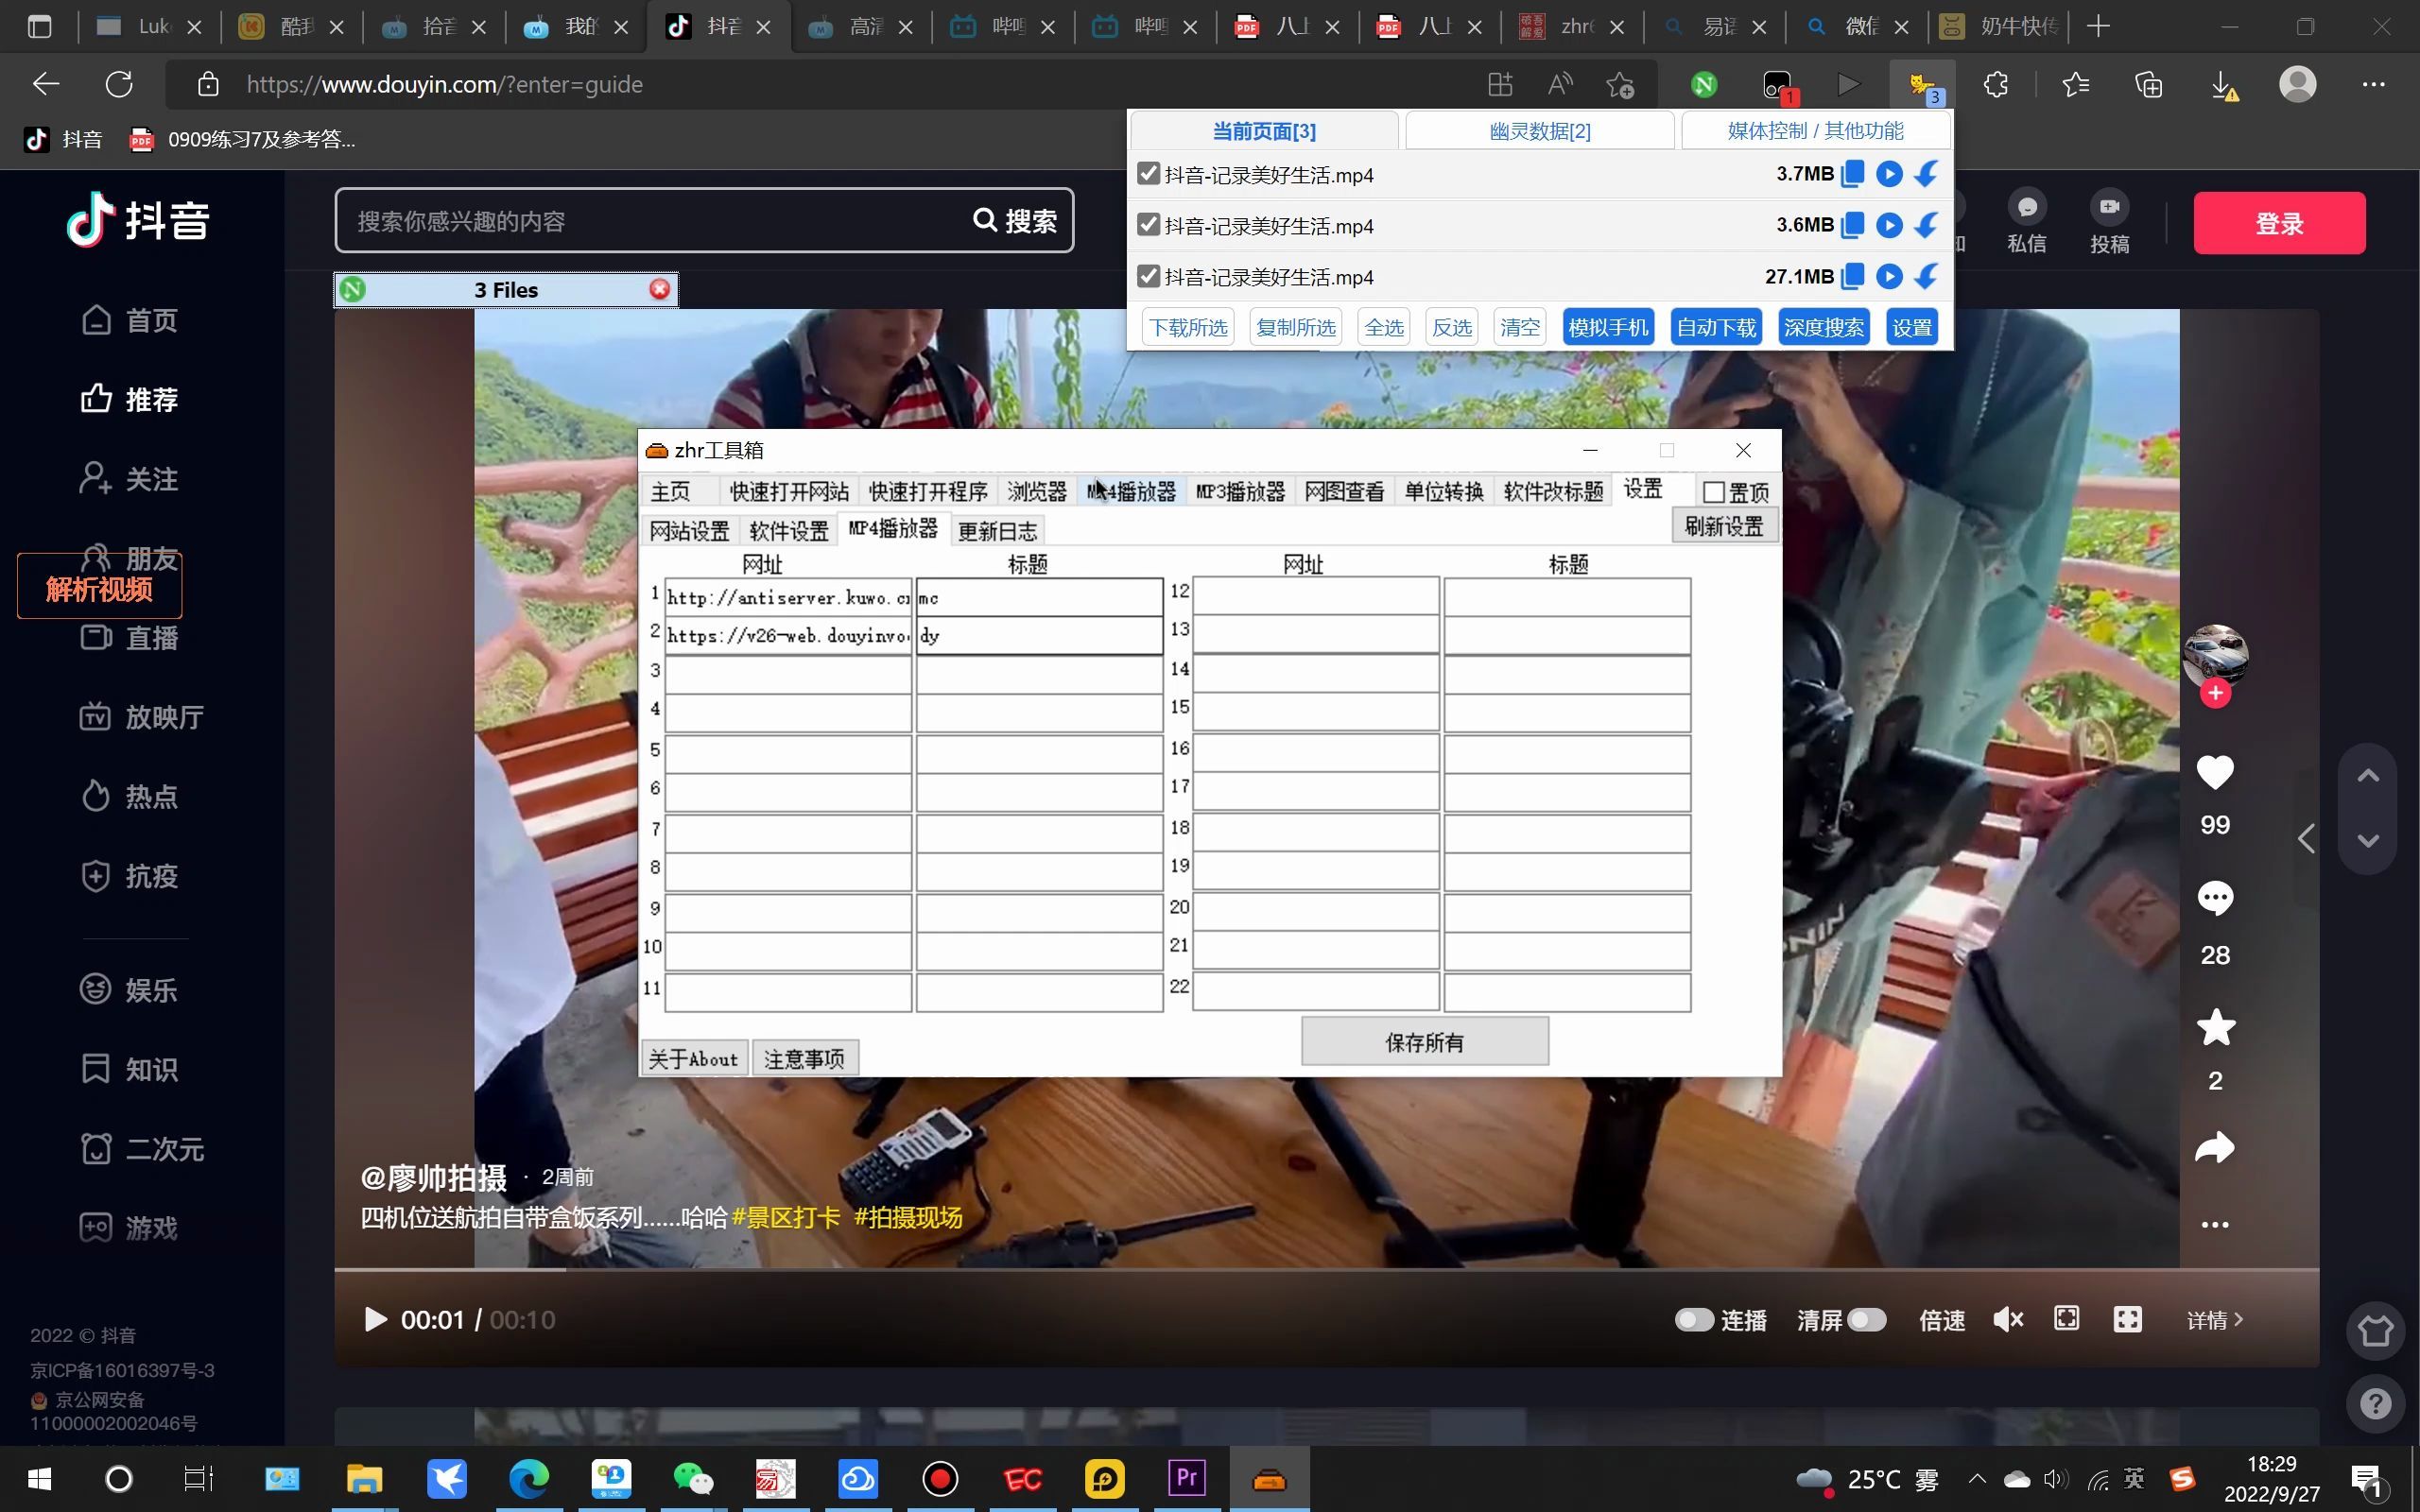Go to previous video with up chevron
The width and height of the screenshot is (2420, 1512).
tap(2367, 775)
